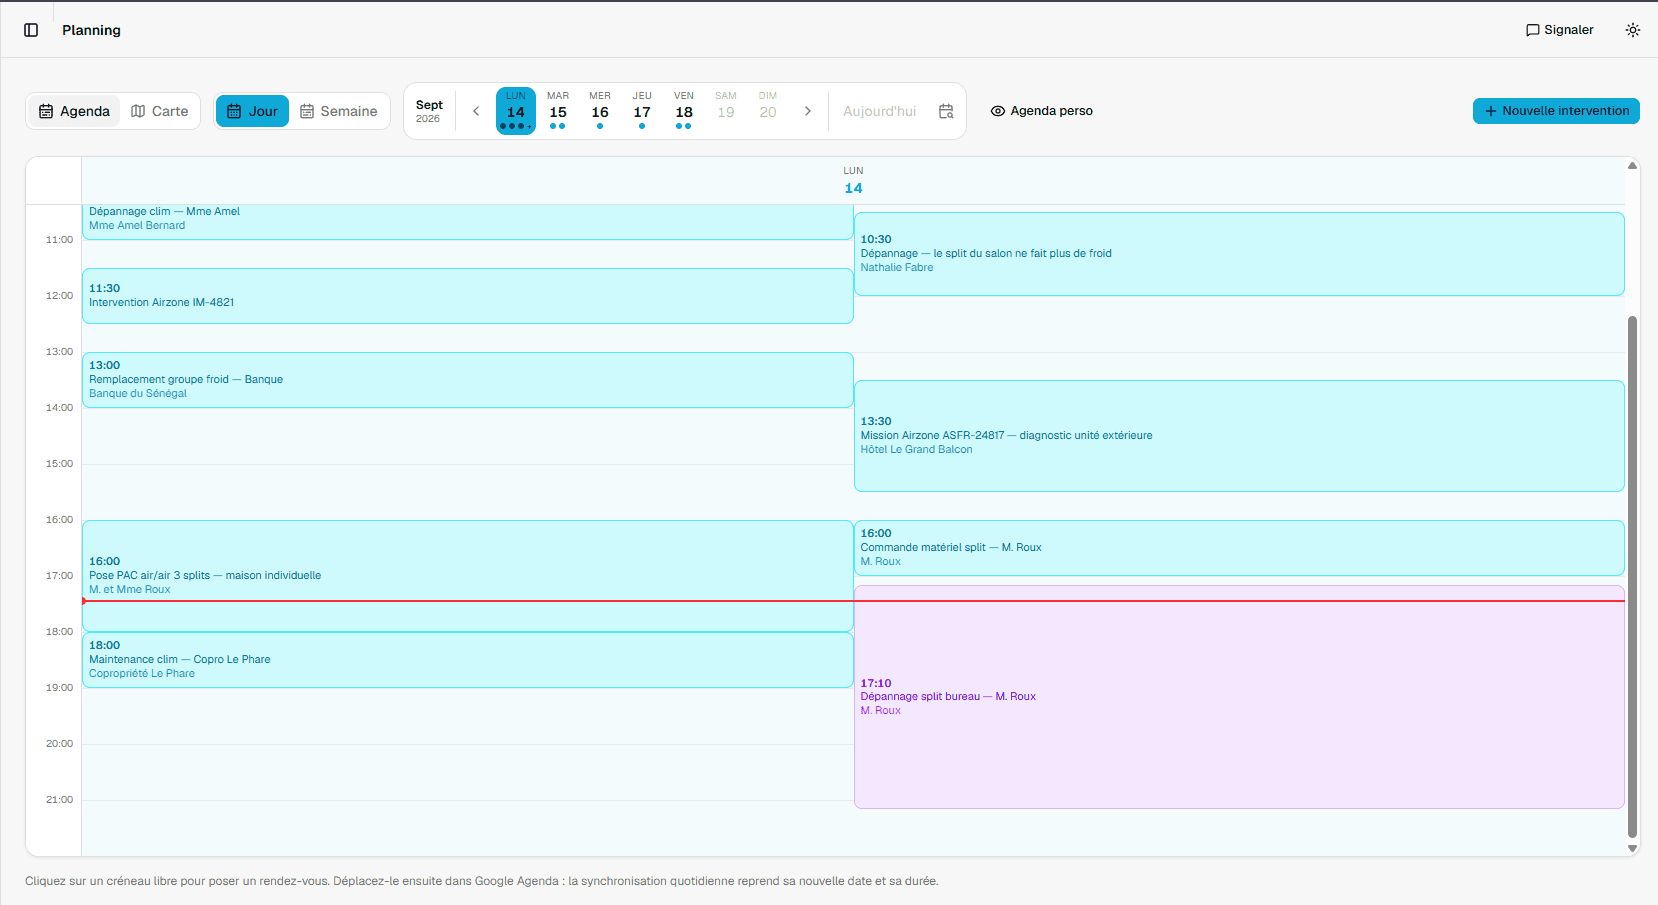Viewport: 1658px width, 905px height.
Task: Select the Agenda view tab
Action: [74, 111]
